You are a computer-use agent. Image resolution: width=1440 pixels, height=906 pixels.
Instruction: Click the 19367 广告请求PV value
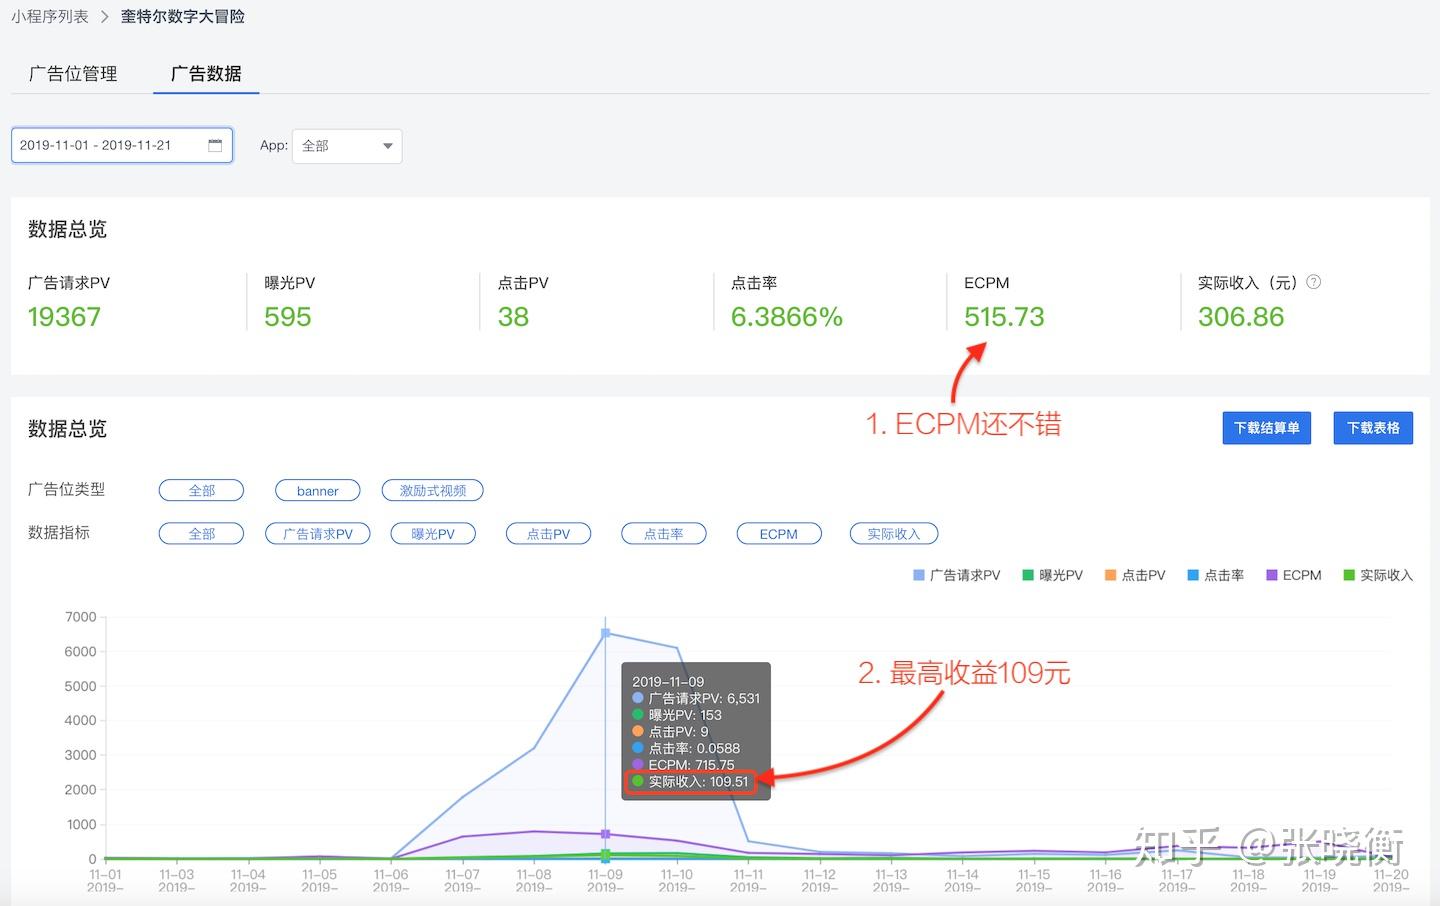[x=64, y=317]
